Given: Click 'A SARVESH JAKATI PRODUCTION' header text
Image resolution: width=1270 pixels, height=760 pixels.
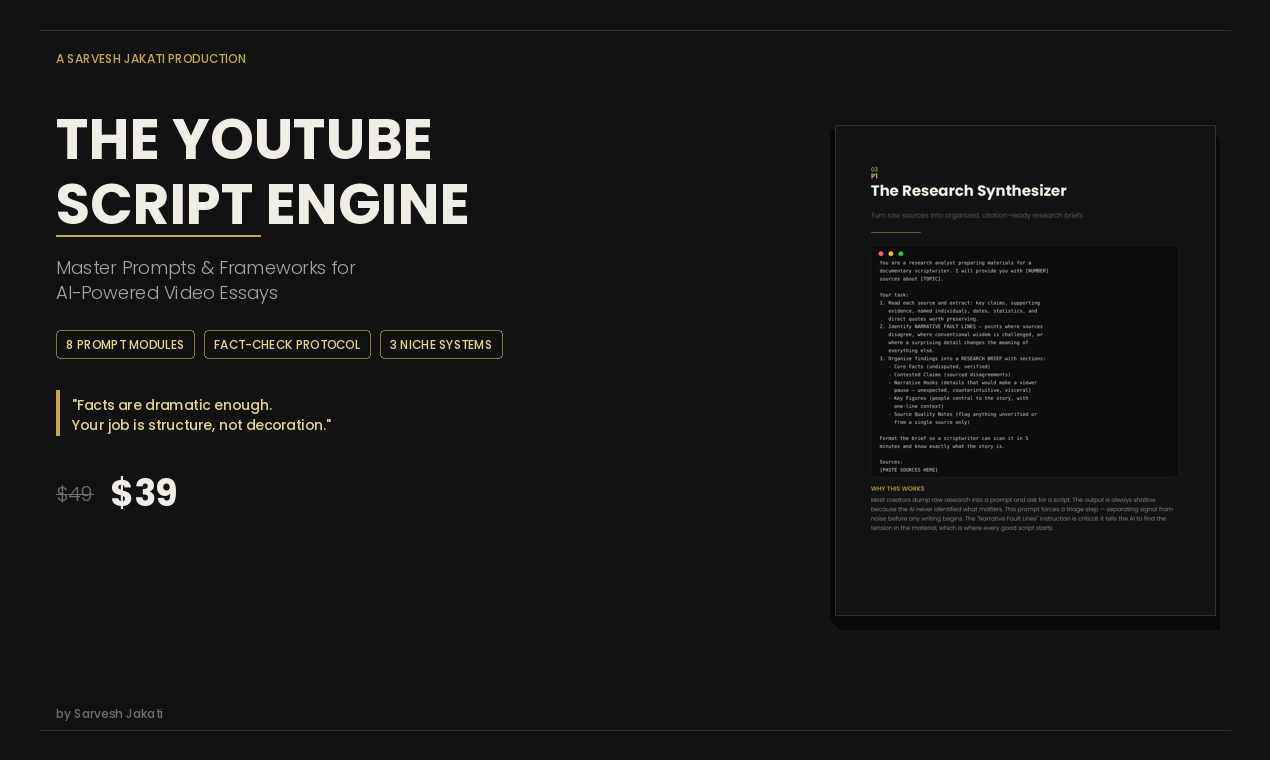Looking at the screenshot, I should point(151,59).
